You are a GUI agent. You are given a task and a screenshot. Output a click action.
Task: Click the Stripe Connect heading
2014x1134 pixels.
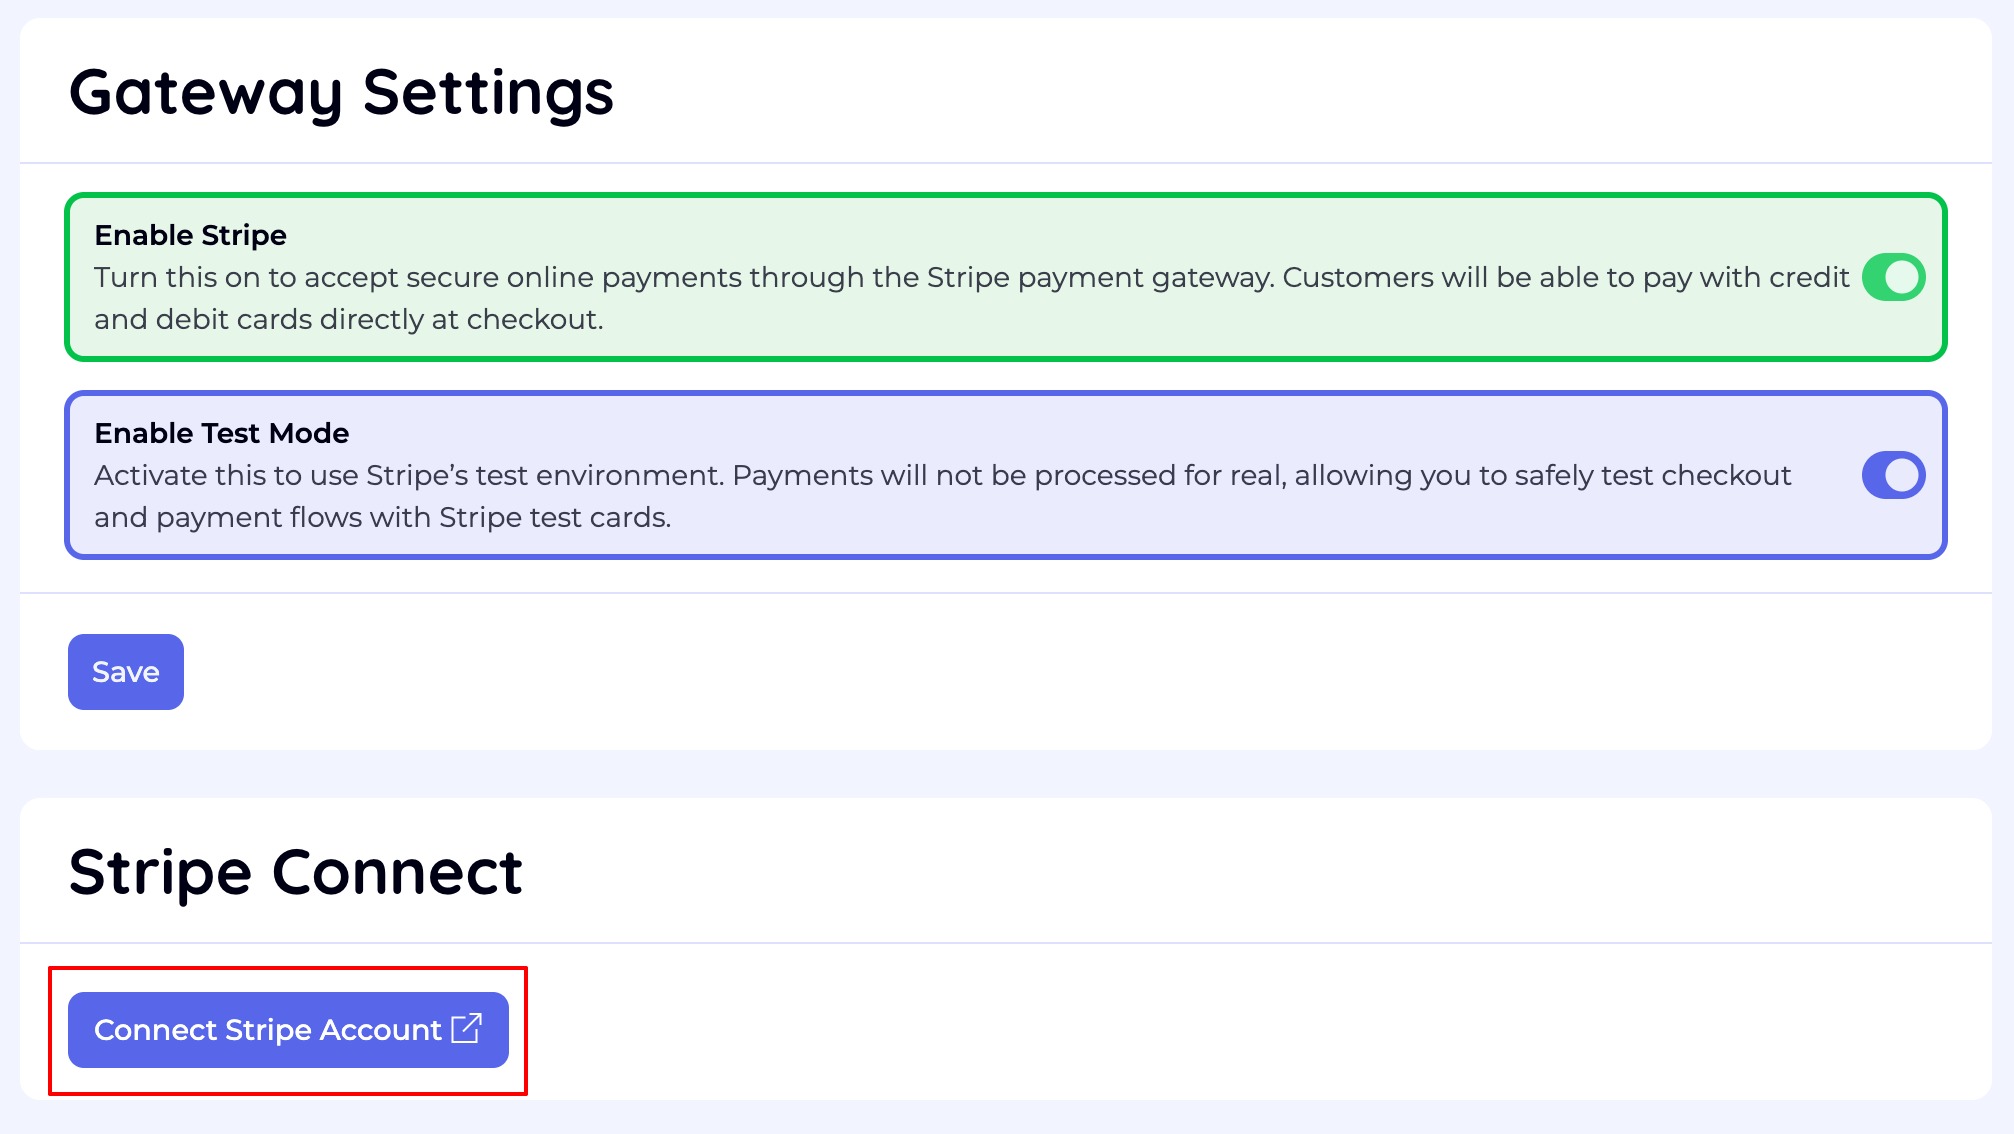(x=296, y=872)
